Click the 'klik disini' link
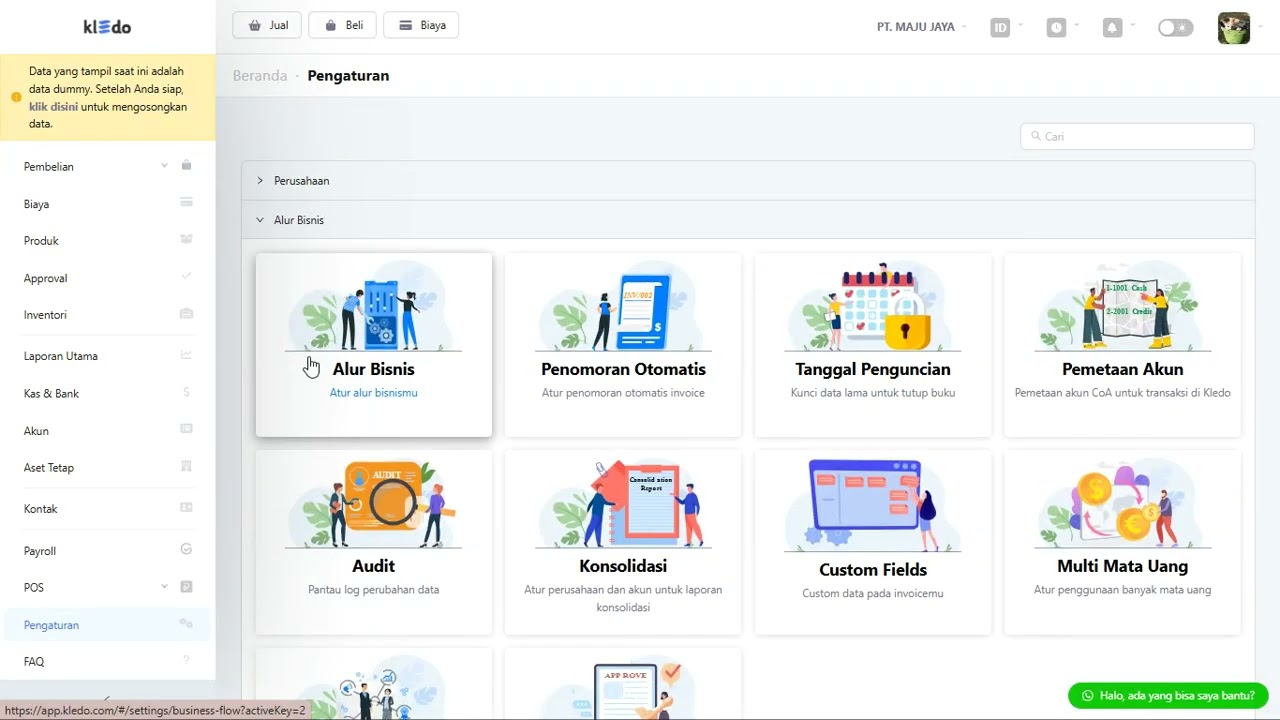 point(53,106)
